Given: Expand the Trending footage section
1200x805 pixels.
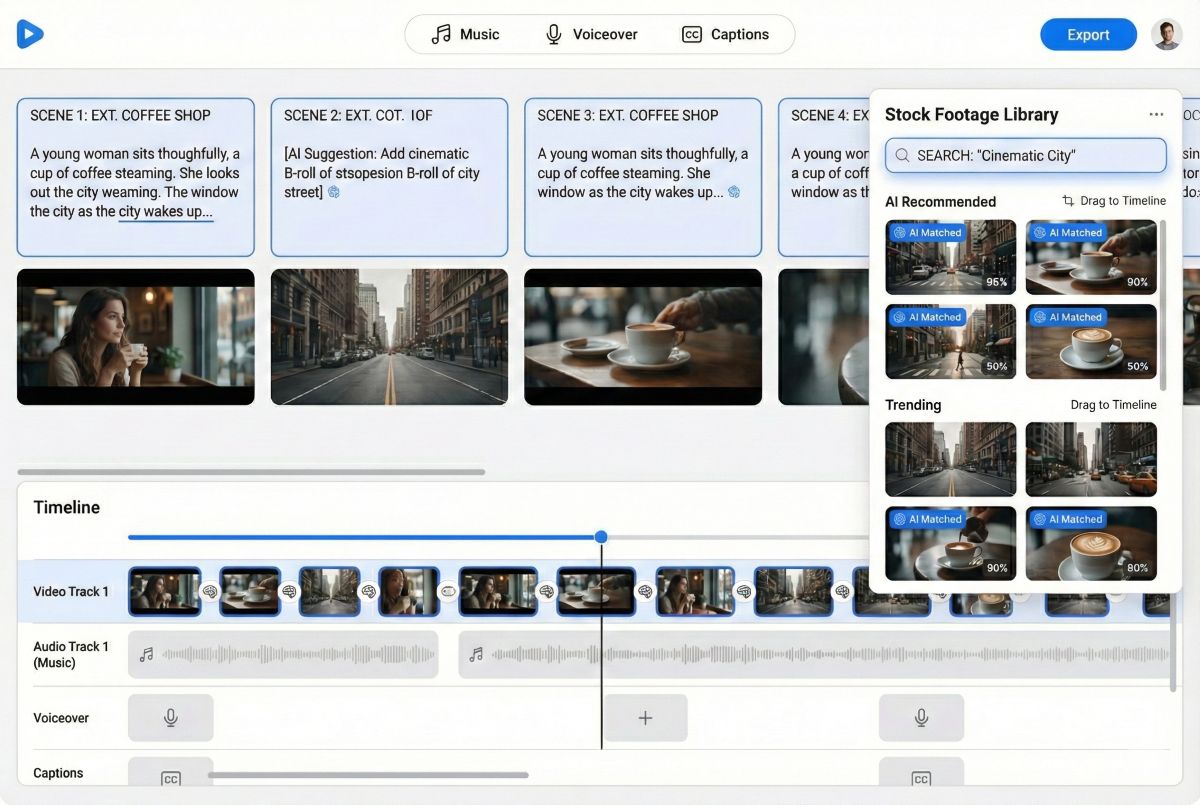Looking at the screenshot, I should pos(913,405).
